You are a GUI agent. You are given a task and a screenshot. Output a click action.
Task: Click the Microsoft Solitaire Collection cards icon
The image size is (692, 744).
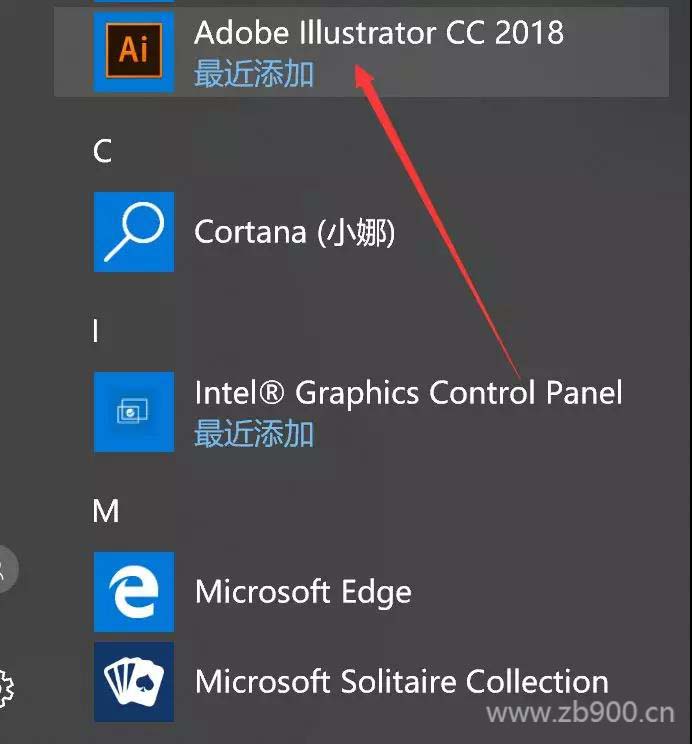coord(133,681)
